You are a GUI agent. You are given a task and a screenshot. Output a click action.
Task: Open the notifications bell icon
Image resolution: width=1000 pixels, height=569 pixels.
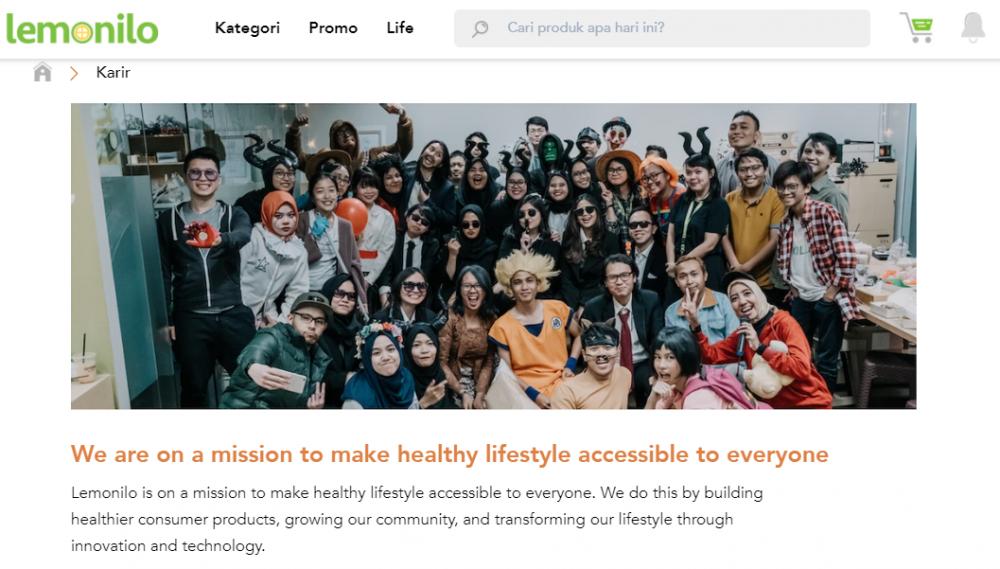(973, 27)
